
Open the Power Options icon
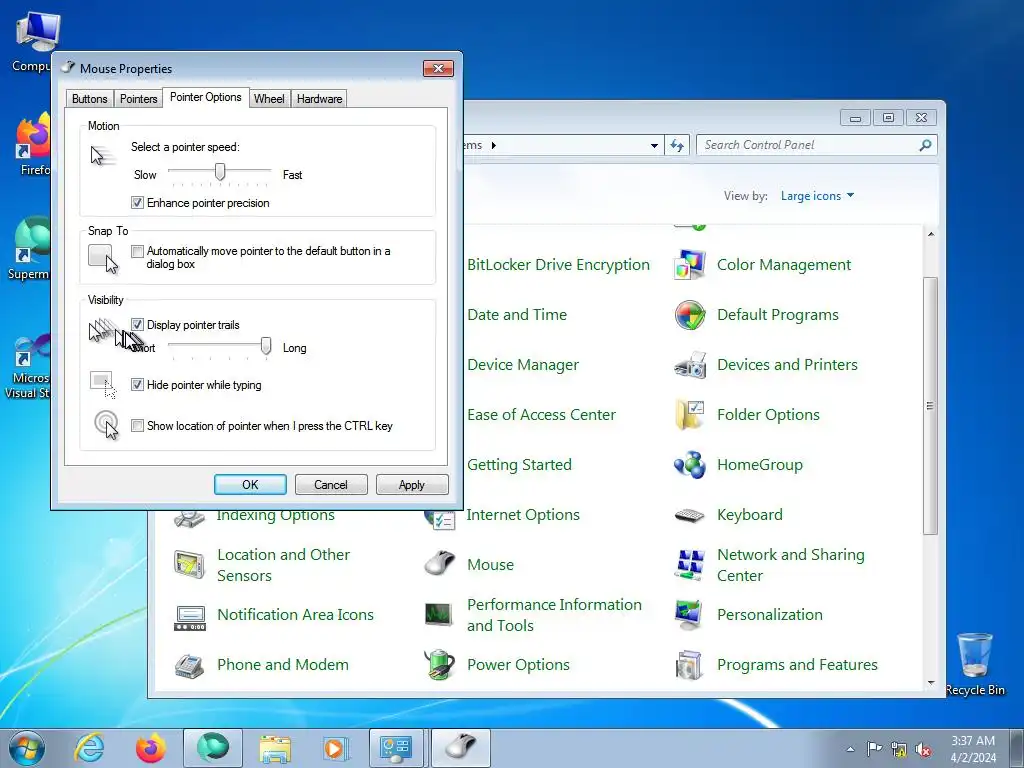440,665
